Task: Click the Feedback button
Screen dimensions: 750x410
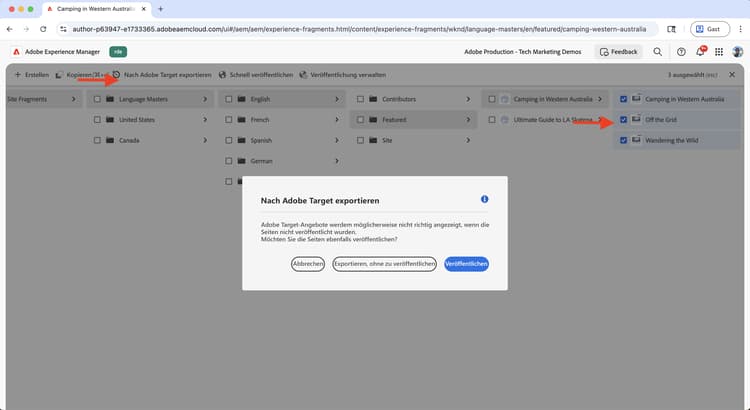Action: (x=618, y=52)
